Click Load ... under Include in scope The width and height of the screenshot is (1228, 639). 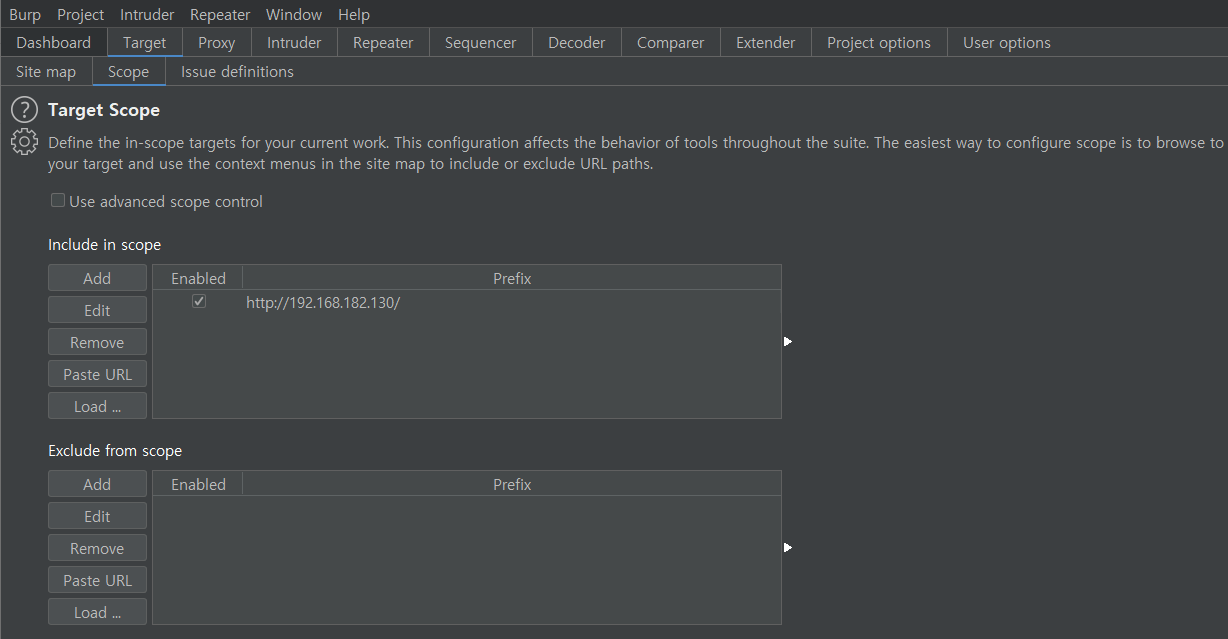97,406
